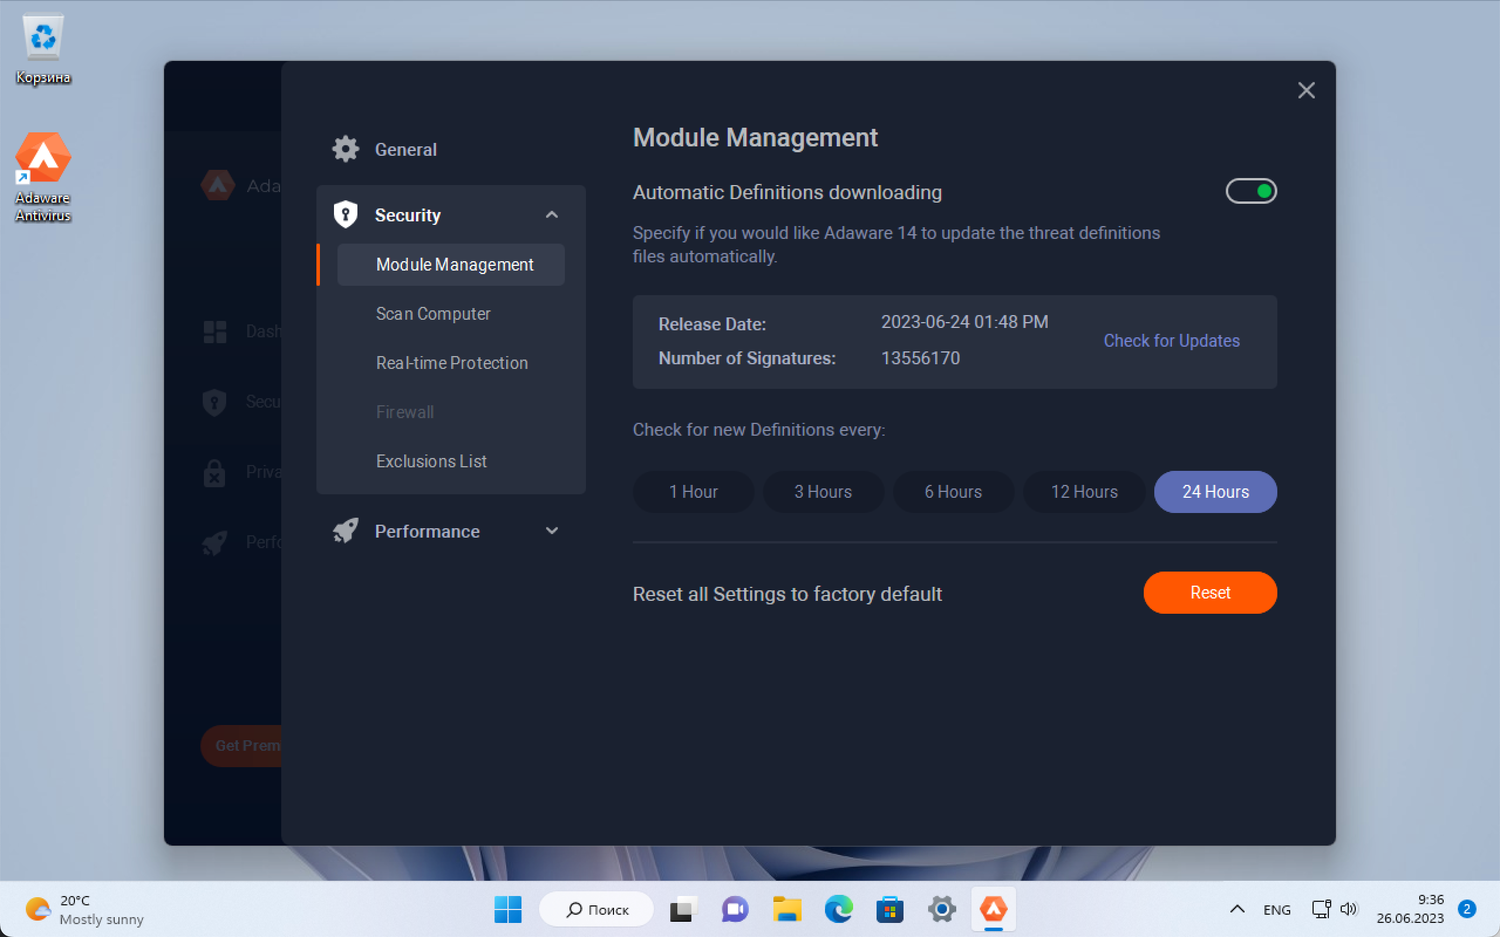Image resolution: width=1500 pixels, height=937 pixels.
Task: Switch the ENG input language
Action: pos(1277,909)
